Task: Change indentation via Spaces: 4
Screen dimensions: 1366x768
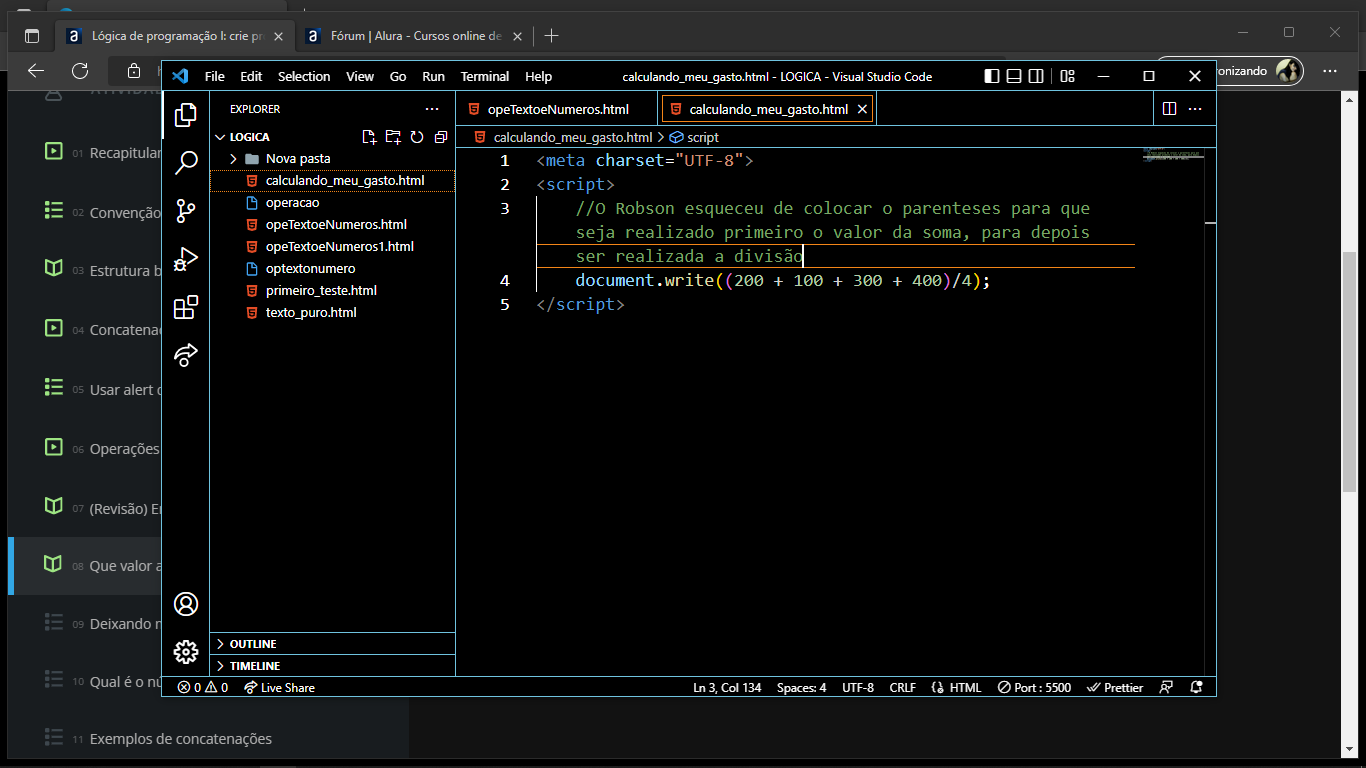Action: coord(802,688)
